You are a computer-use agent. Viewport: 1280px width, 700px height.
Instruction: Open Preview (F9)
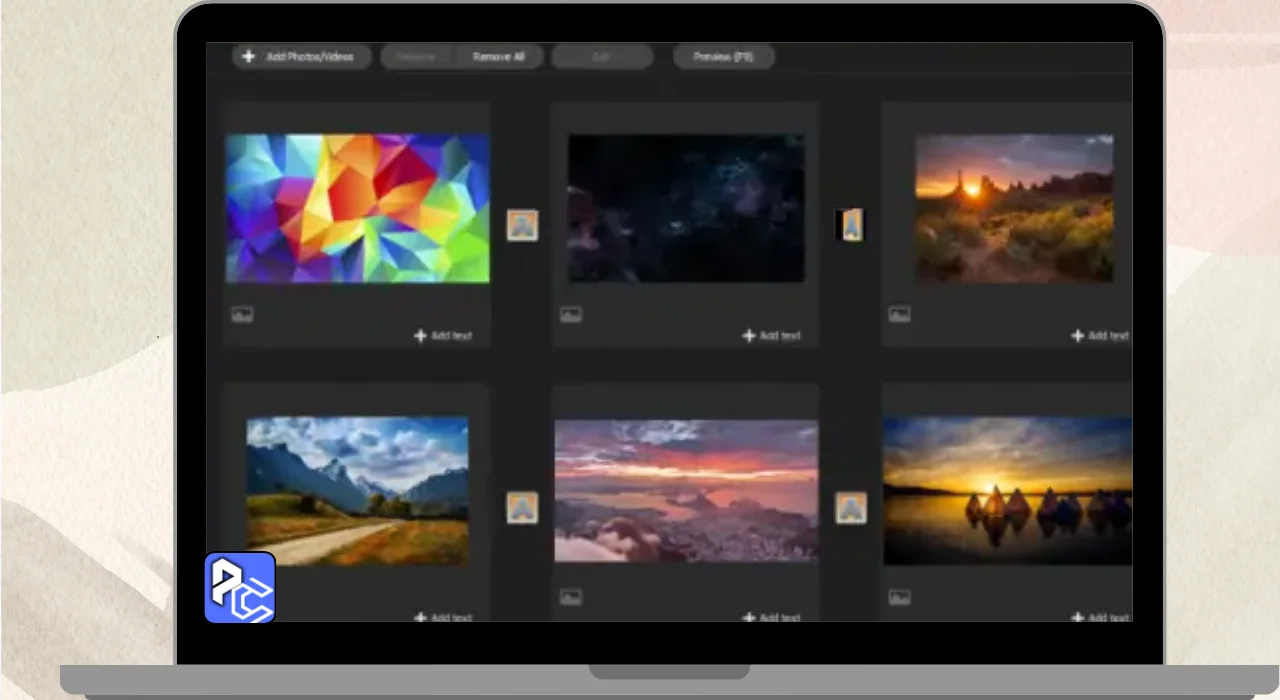[723, 57]
